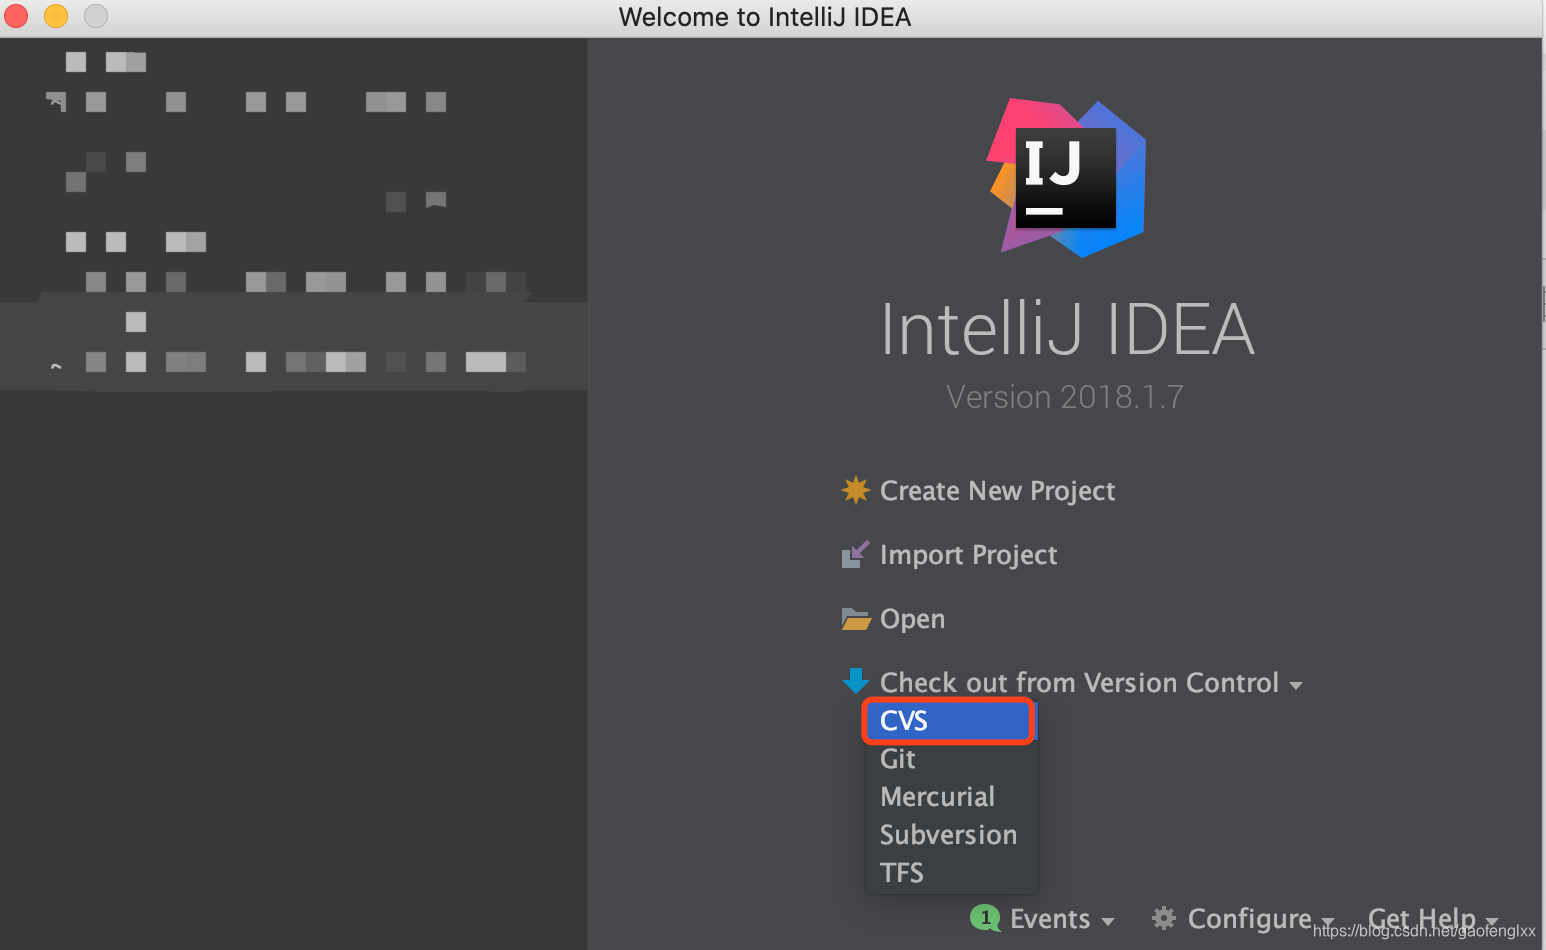
Task: Click the Open folder icon
Action: tap(855, 618)
